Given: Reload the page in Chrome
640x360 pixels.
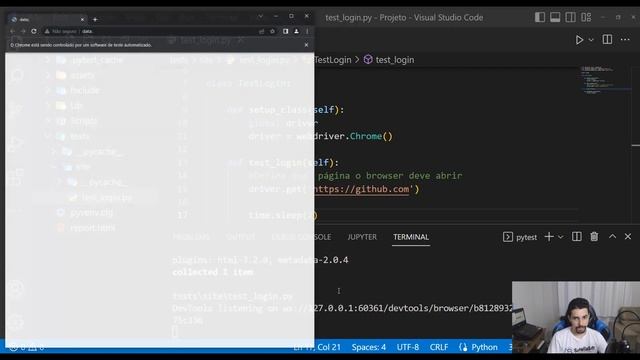Looking at the screenshot, I should pos(34,31).
